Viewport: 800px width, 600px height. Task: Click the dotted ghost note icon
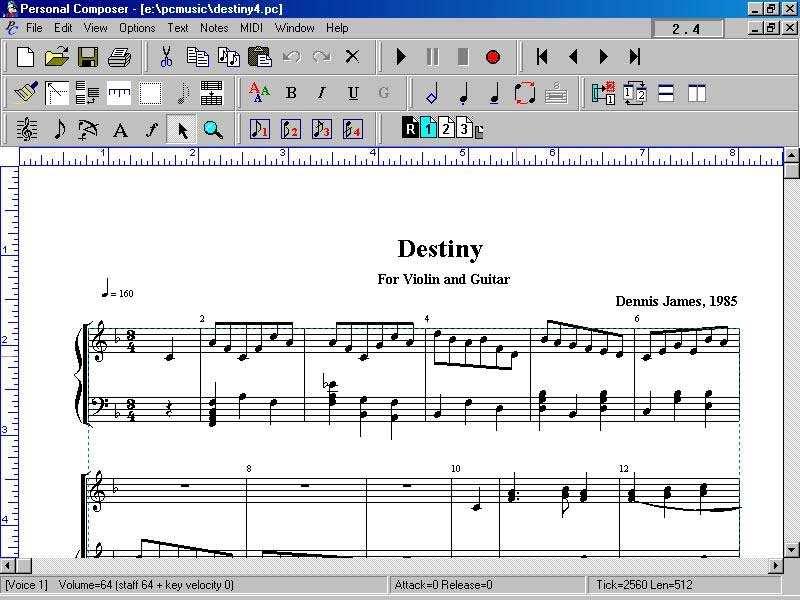[x=183, y=93]
